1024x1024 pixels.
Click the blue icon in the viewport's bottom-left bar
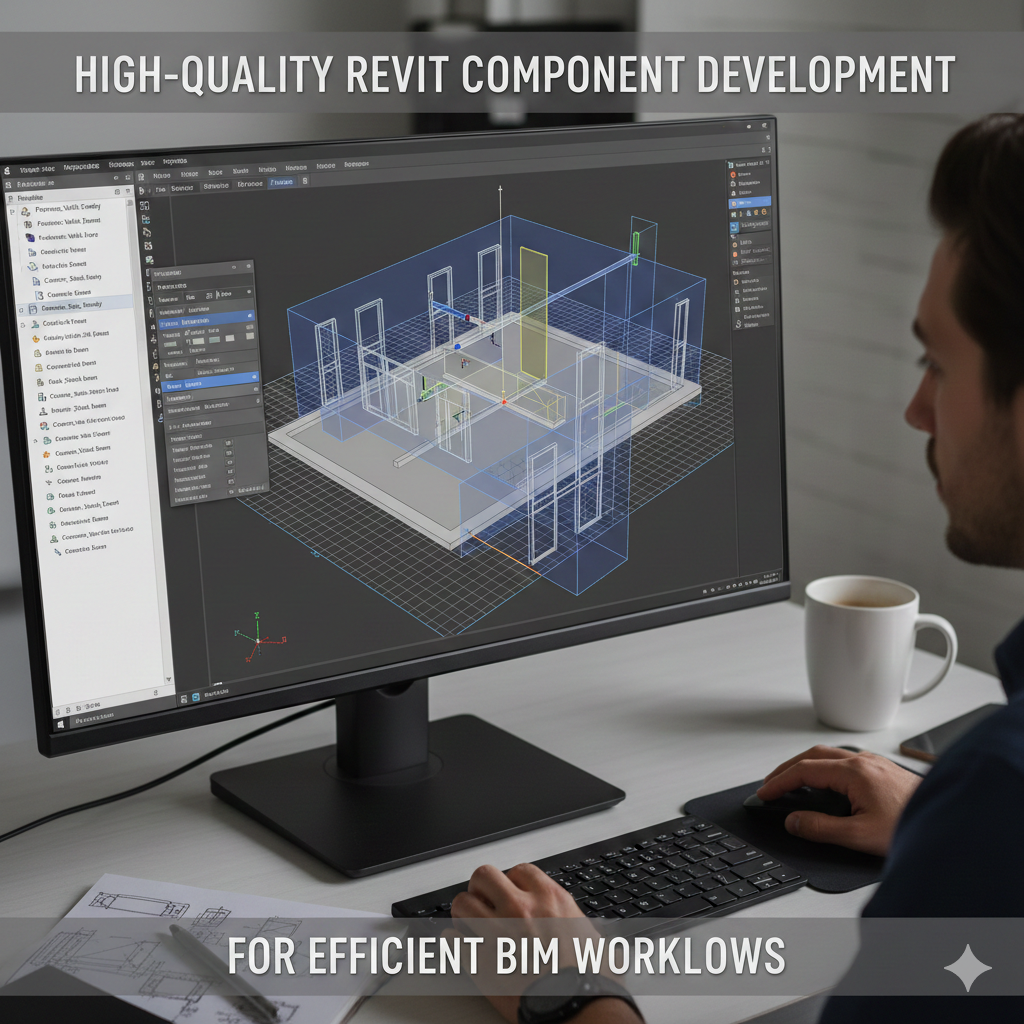(x=197, y=695)
